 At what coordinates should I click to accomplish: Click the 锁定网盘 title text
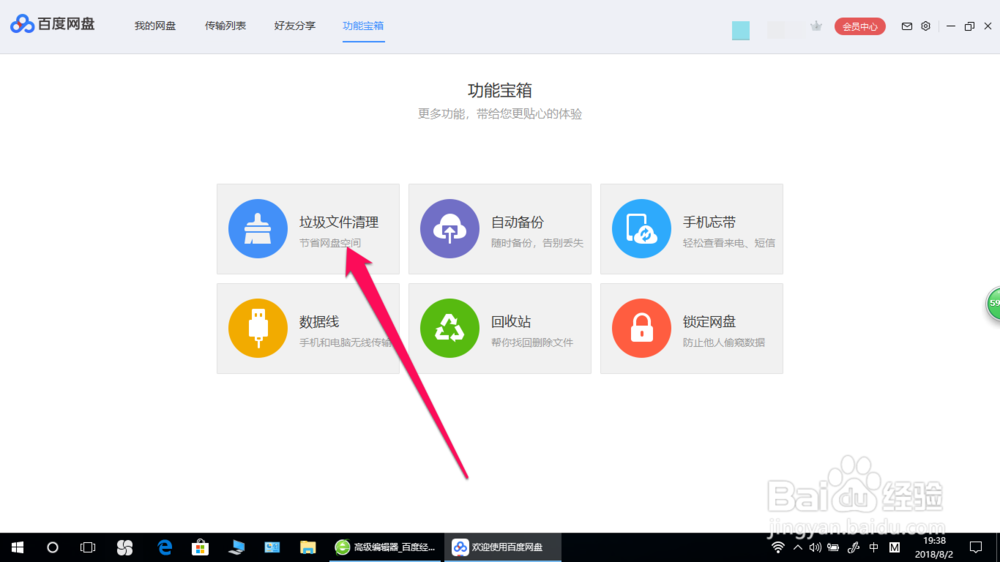[709, 322]
